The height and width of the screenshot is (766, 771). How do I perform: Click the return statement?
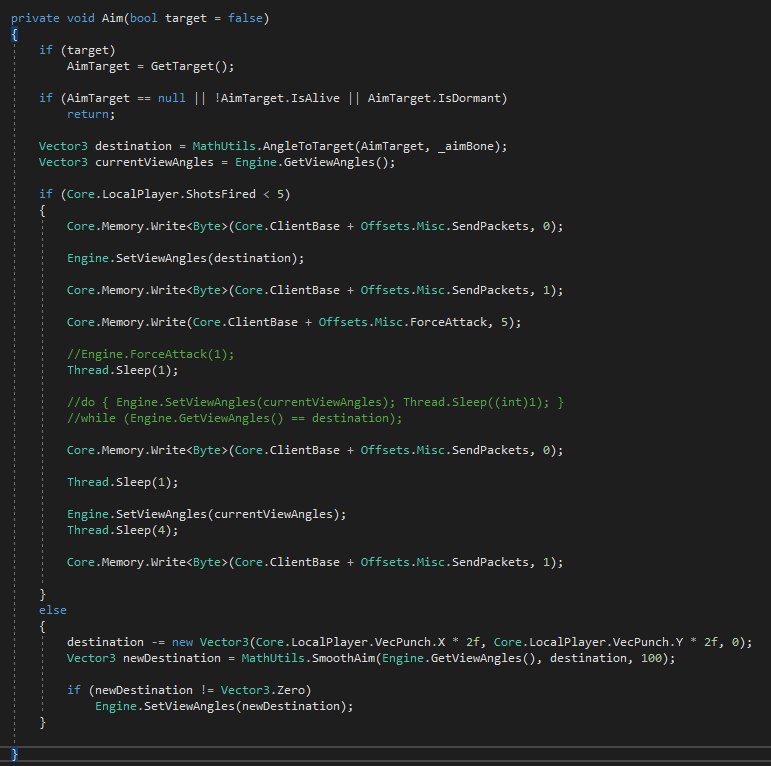88,113
